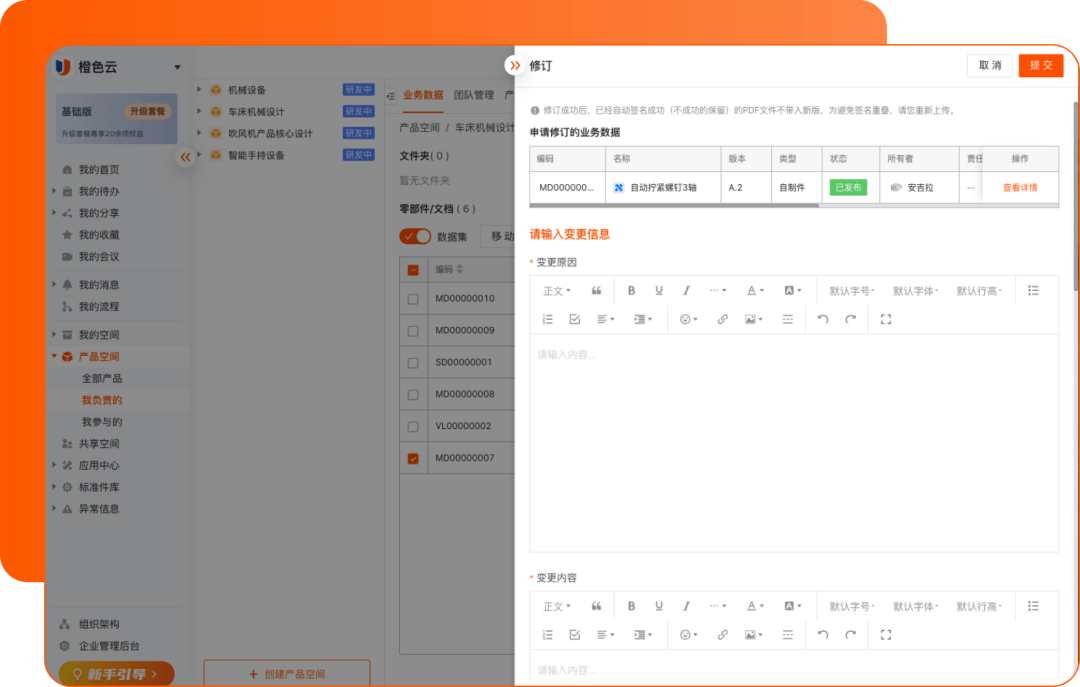Check the box for row MD00000010

(414, 299)
